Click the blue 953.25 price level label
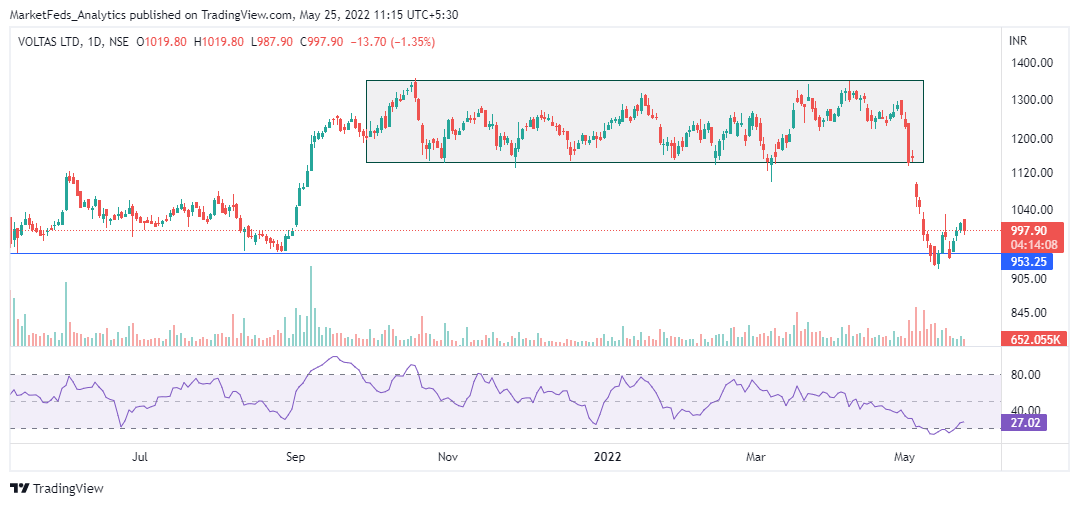 1028,262
